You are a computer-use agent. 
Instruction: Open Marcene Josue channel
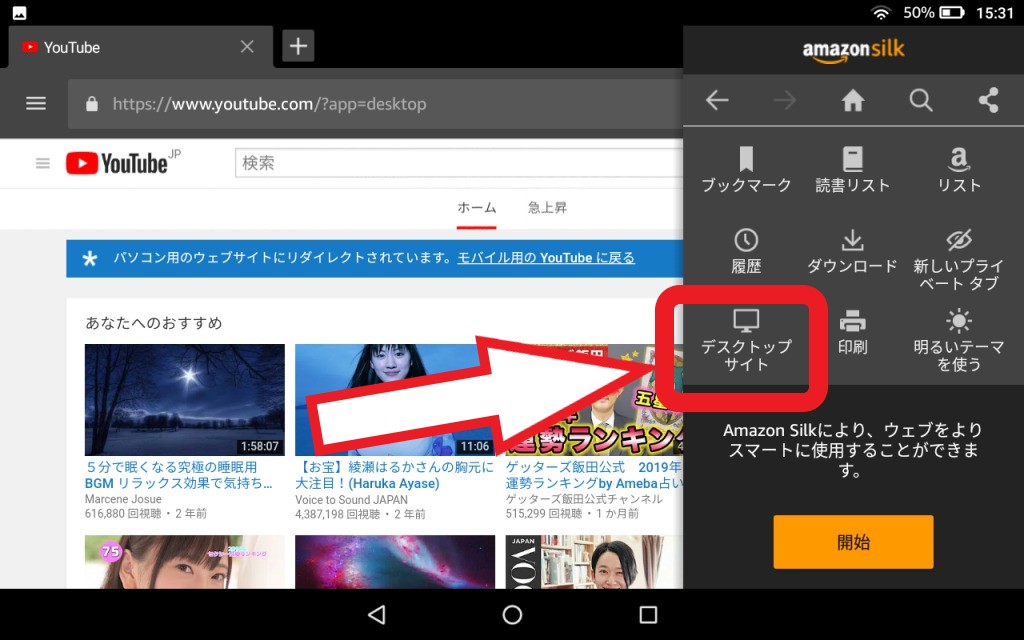[x=123, y=499]
